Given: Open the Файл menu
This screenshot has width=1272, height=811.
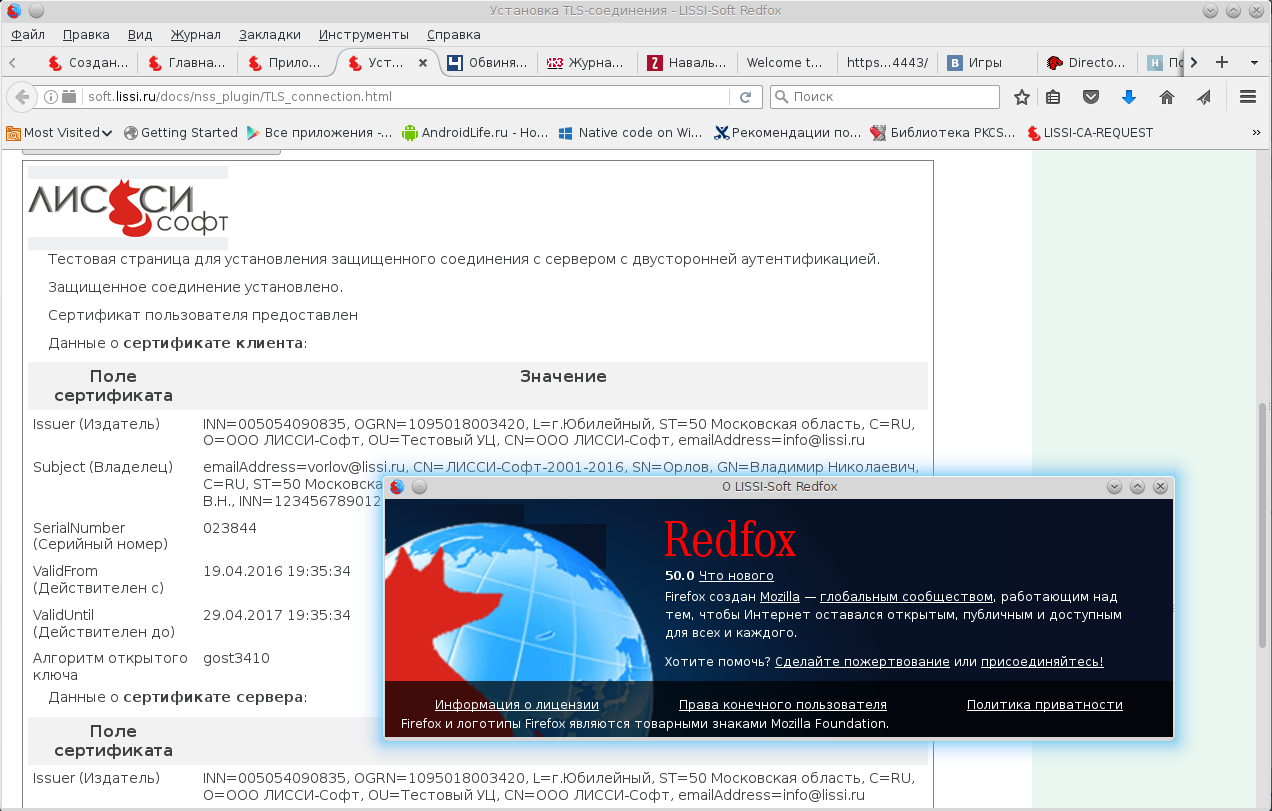Looking at the screenshot, I should pos(28,34).
